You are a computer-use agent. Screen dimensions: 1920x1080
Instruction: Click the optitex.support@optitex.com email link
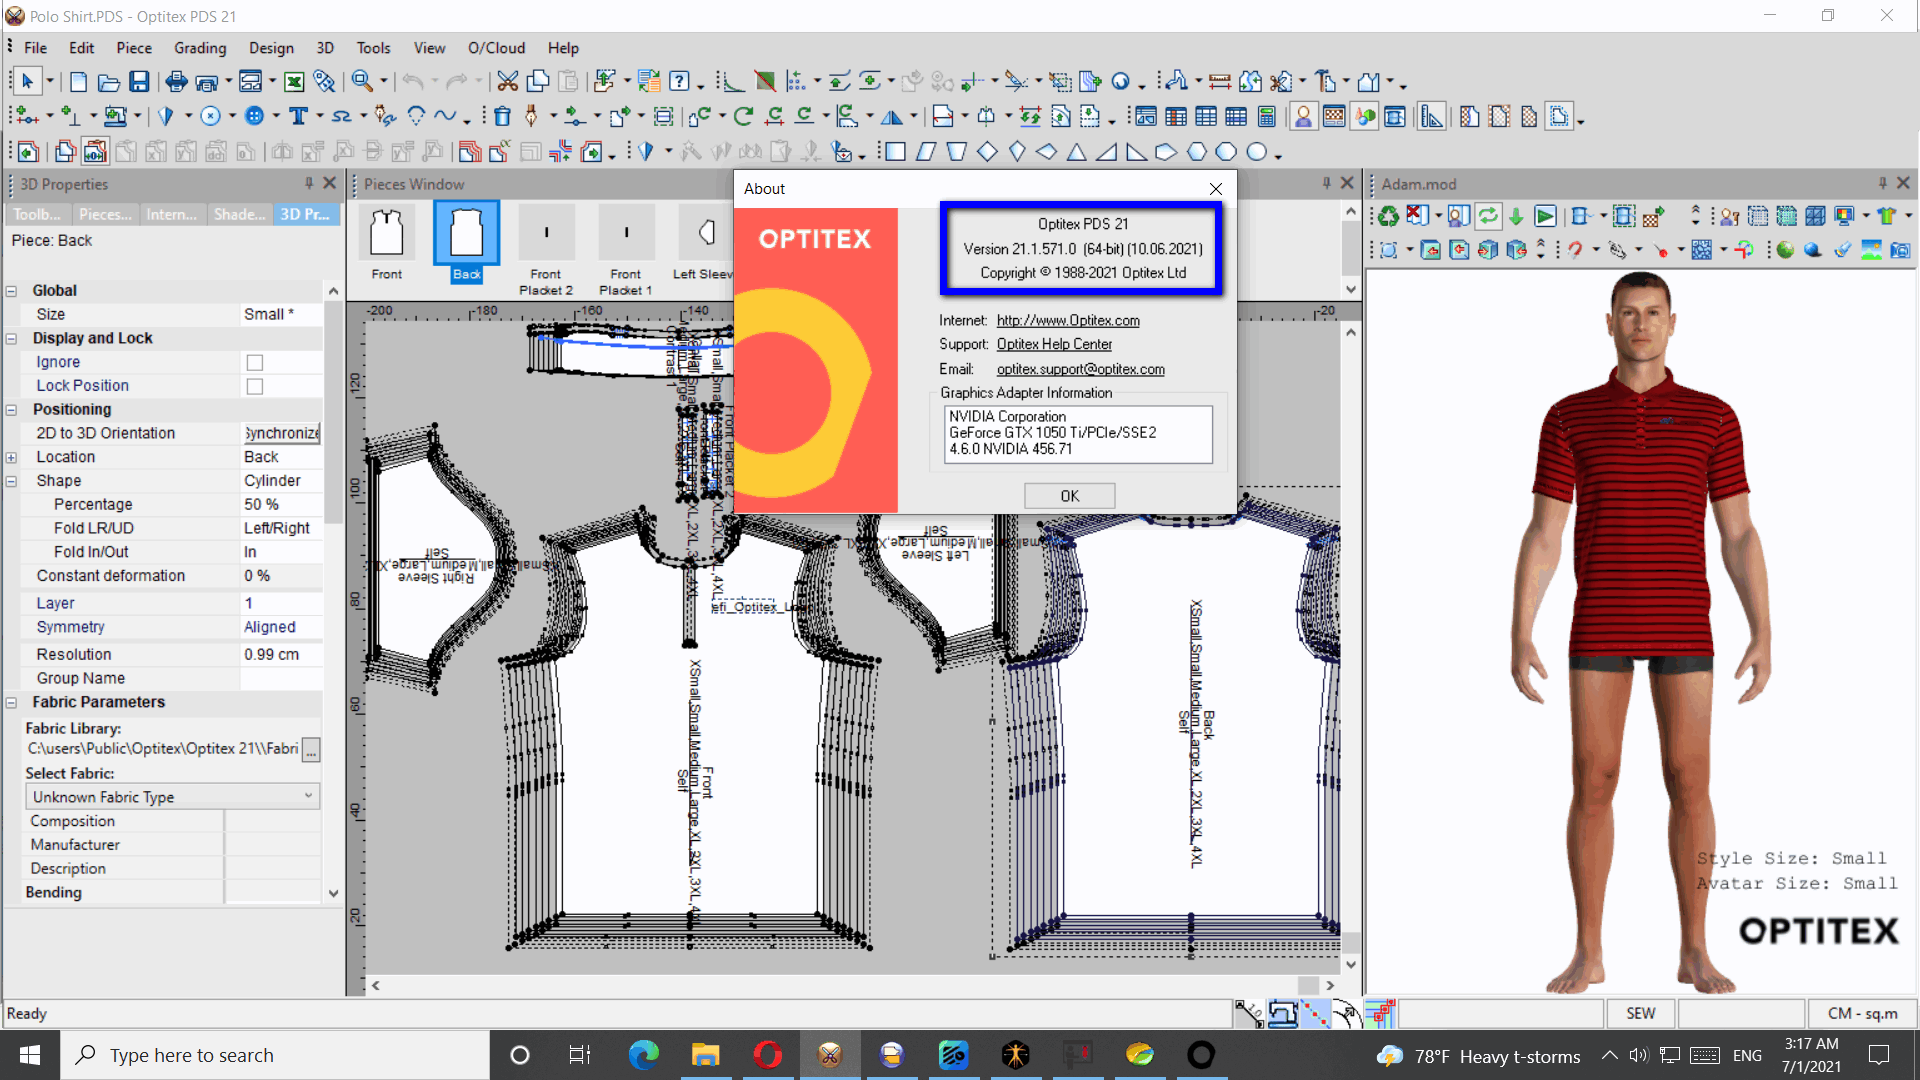[x=1080, y=369]
